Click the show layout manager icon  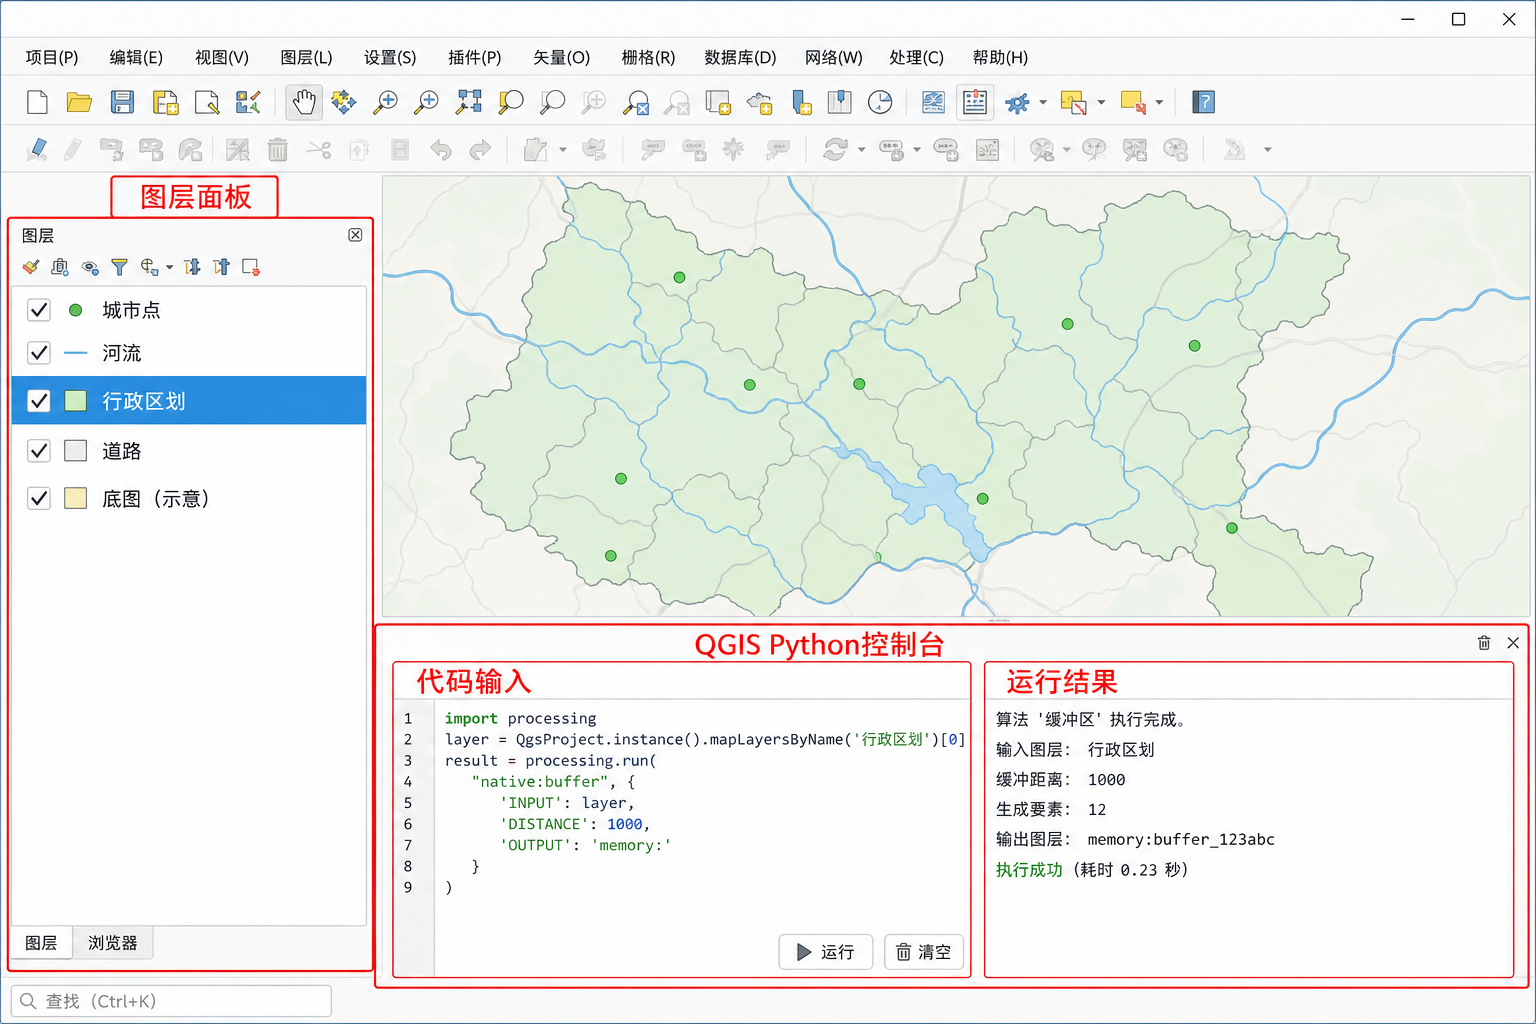coord(207,101)
